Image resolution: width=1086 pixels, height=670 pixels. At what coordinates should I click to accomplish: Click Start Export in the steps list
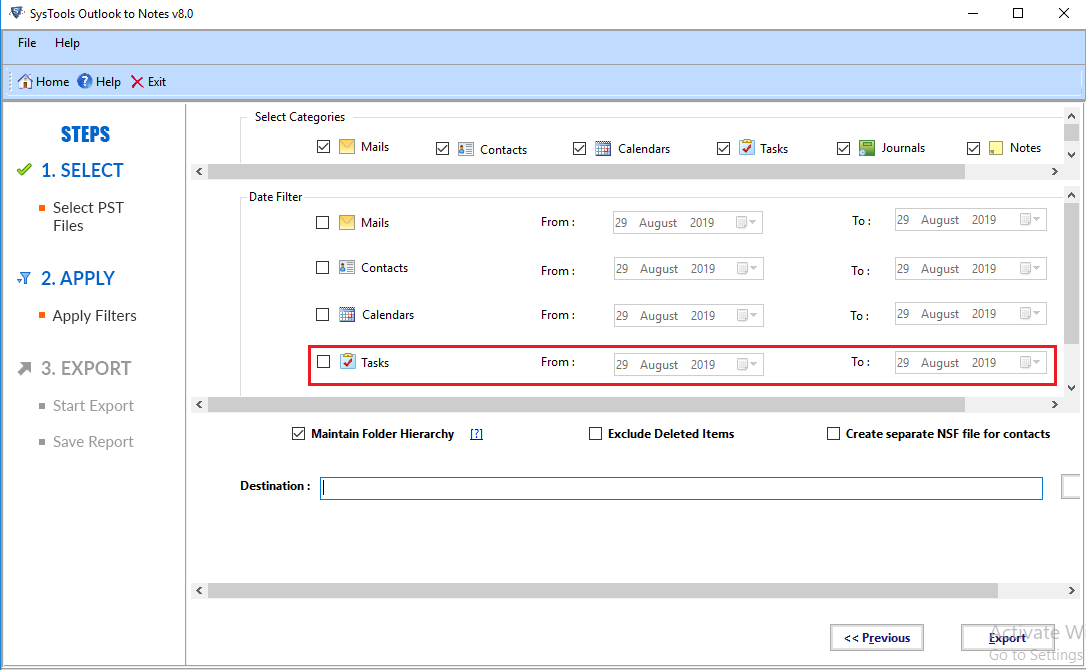tap(94, 406)
